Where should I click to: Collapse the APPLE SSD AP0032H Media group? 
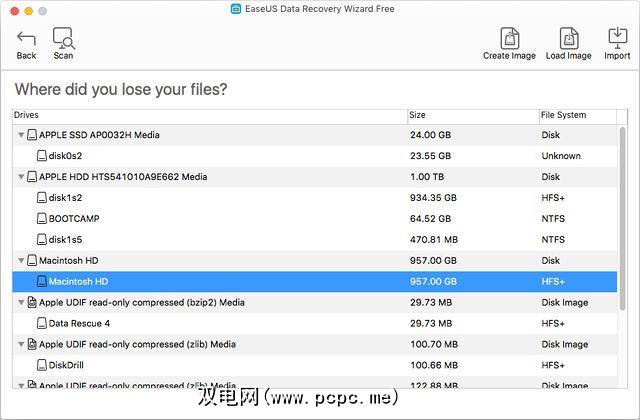pyautogui.click(x=21, y=135)
